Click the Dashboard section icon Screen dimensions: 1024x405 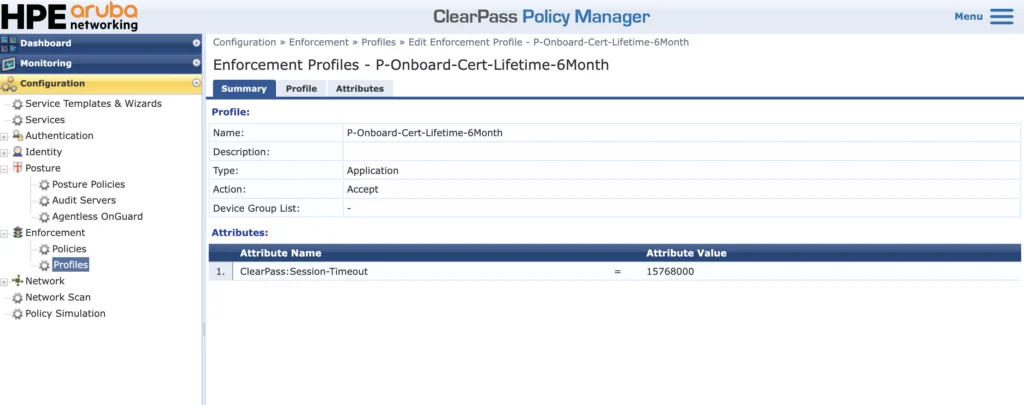pyautogui.click(x=8, y=43)
